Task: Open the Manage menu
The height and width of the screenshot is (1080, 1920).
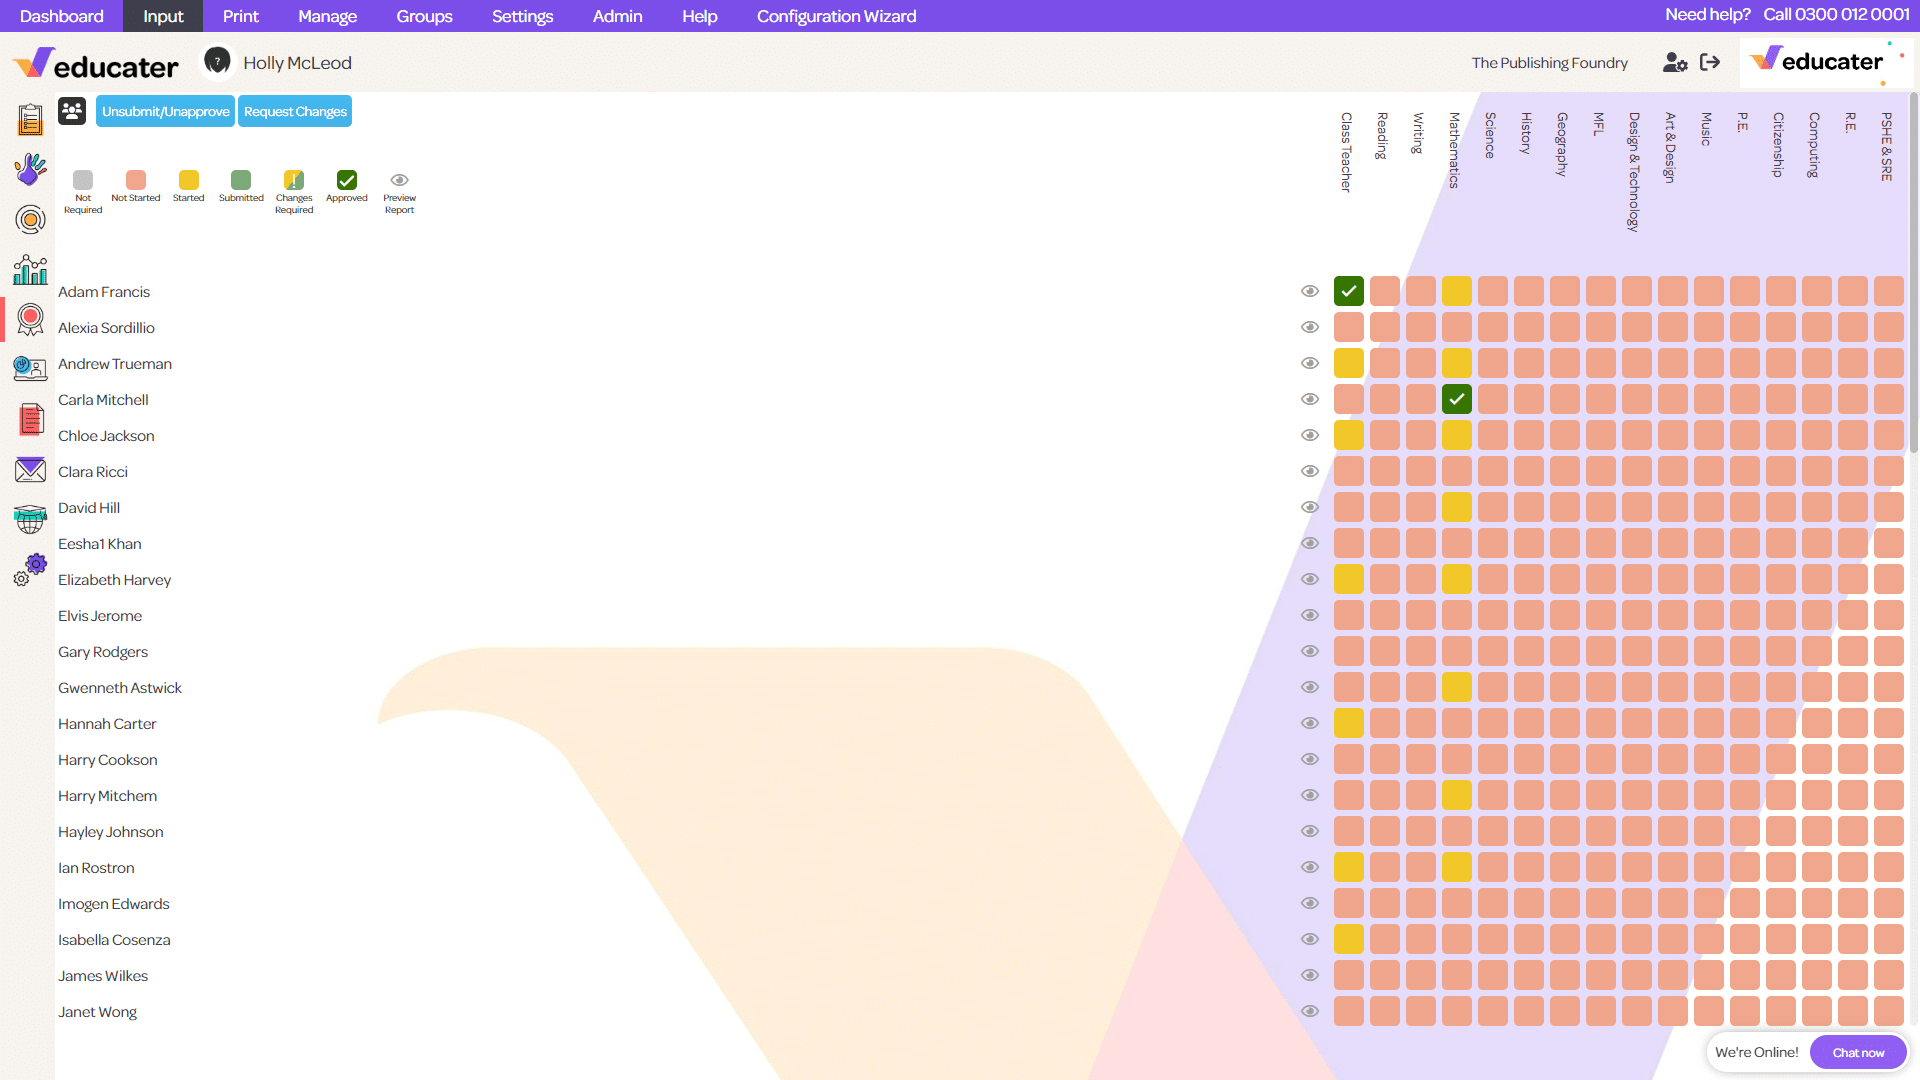Action: click(x=327, y=16)
